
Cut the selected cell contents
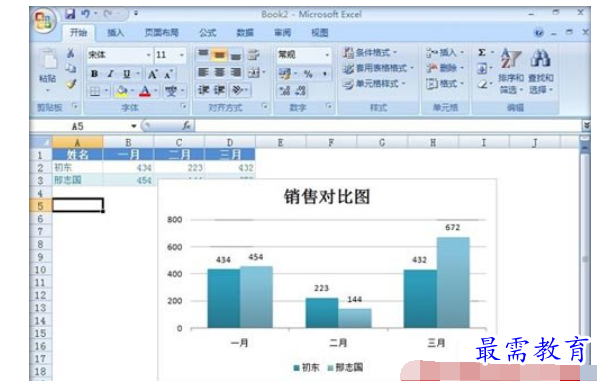pyautogui.click(x=70, y=53)
